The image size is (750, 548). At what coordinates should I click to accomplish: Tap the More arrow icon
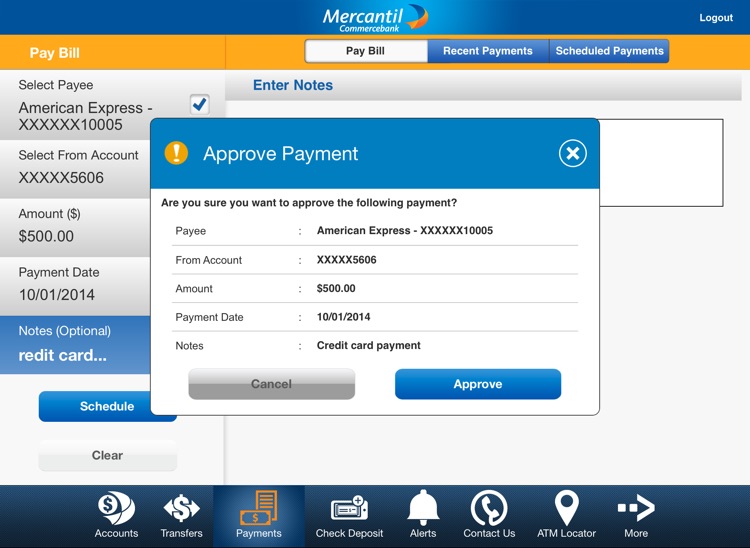point(636,515)
